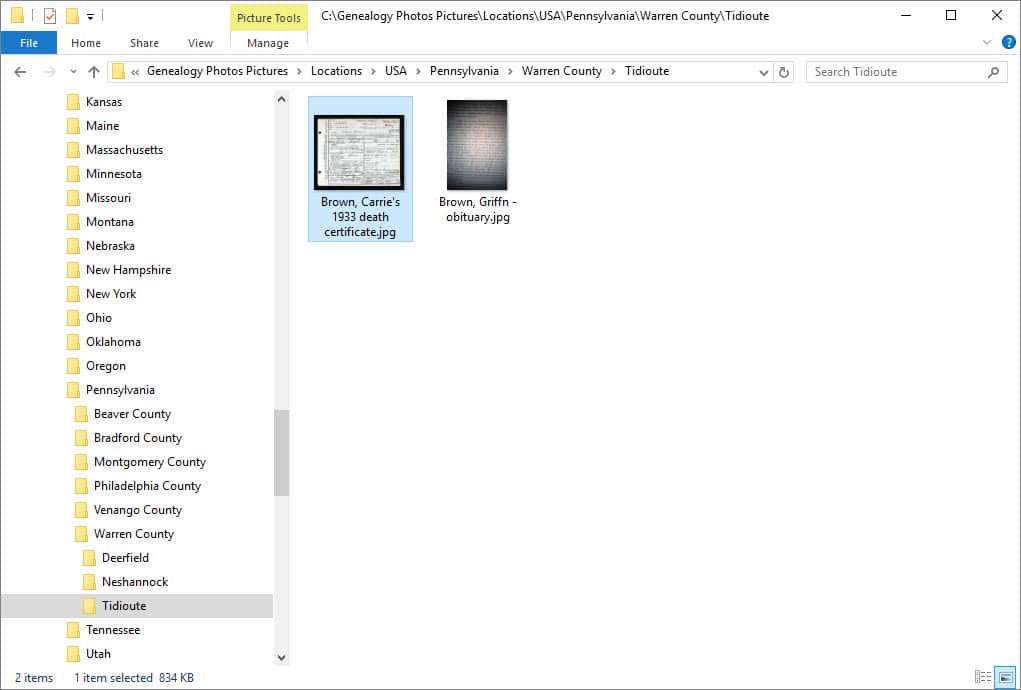Screen dimensions: 1021x690
Task: Click Warren County in breadcrumb path
Action: click(x=562, y=71)
